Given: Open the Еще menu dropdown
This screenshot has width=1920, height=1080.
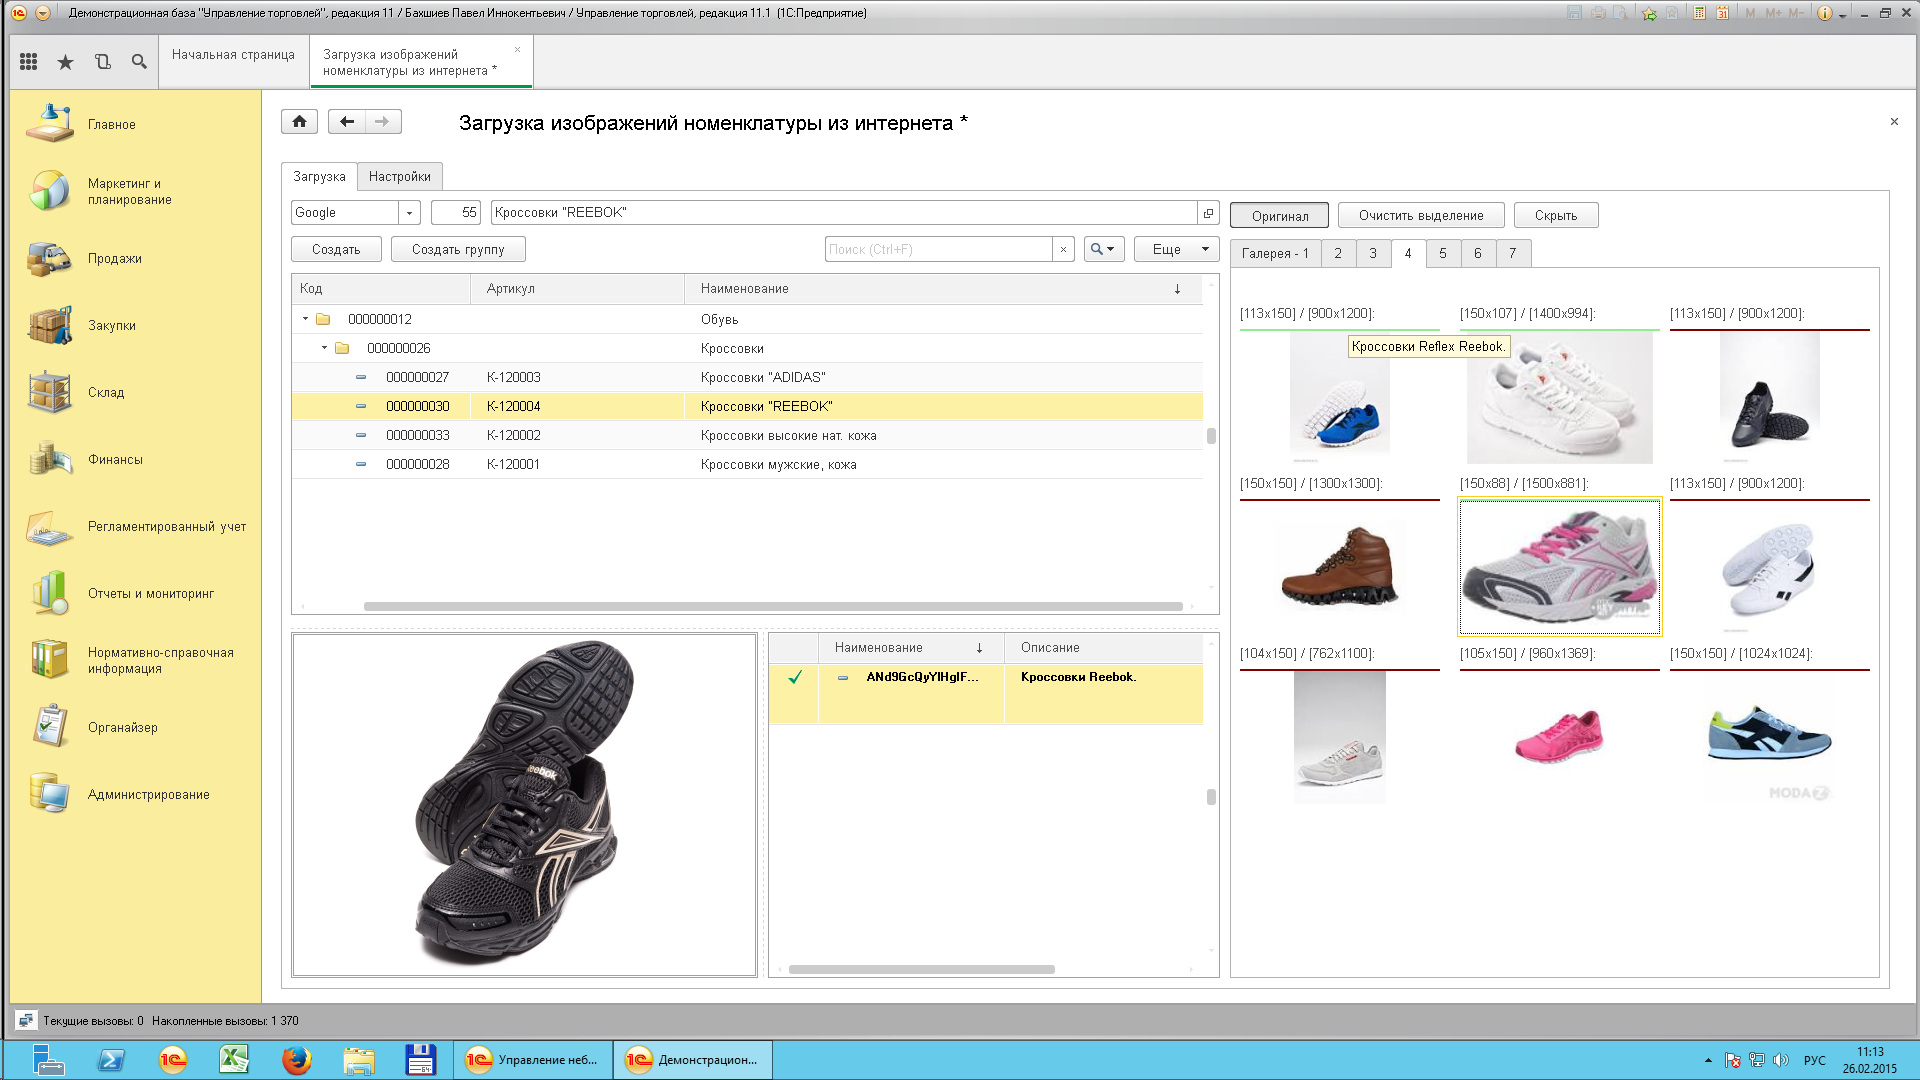Looking at the screenshot, I should [1176, 249].
